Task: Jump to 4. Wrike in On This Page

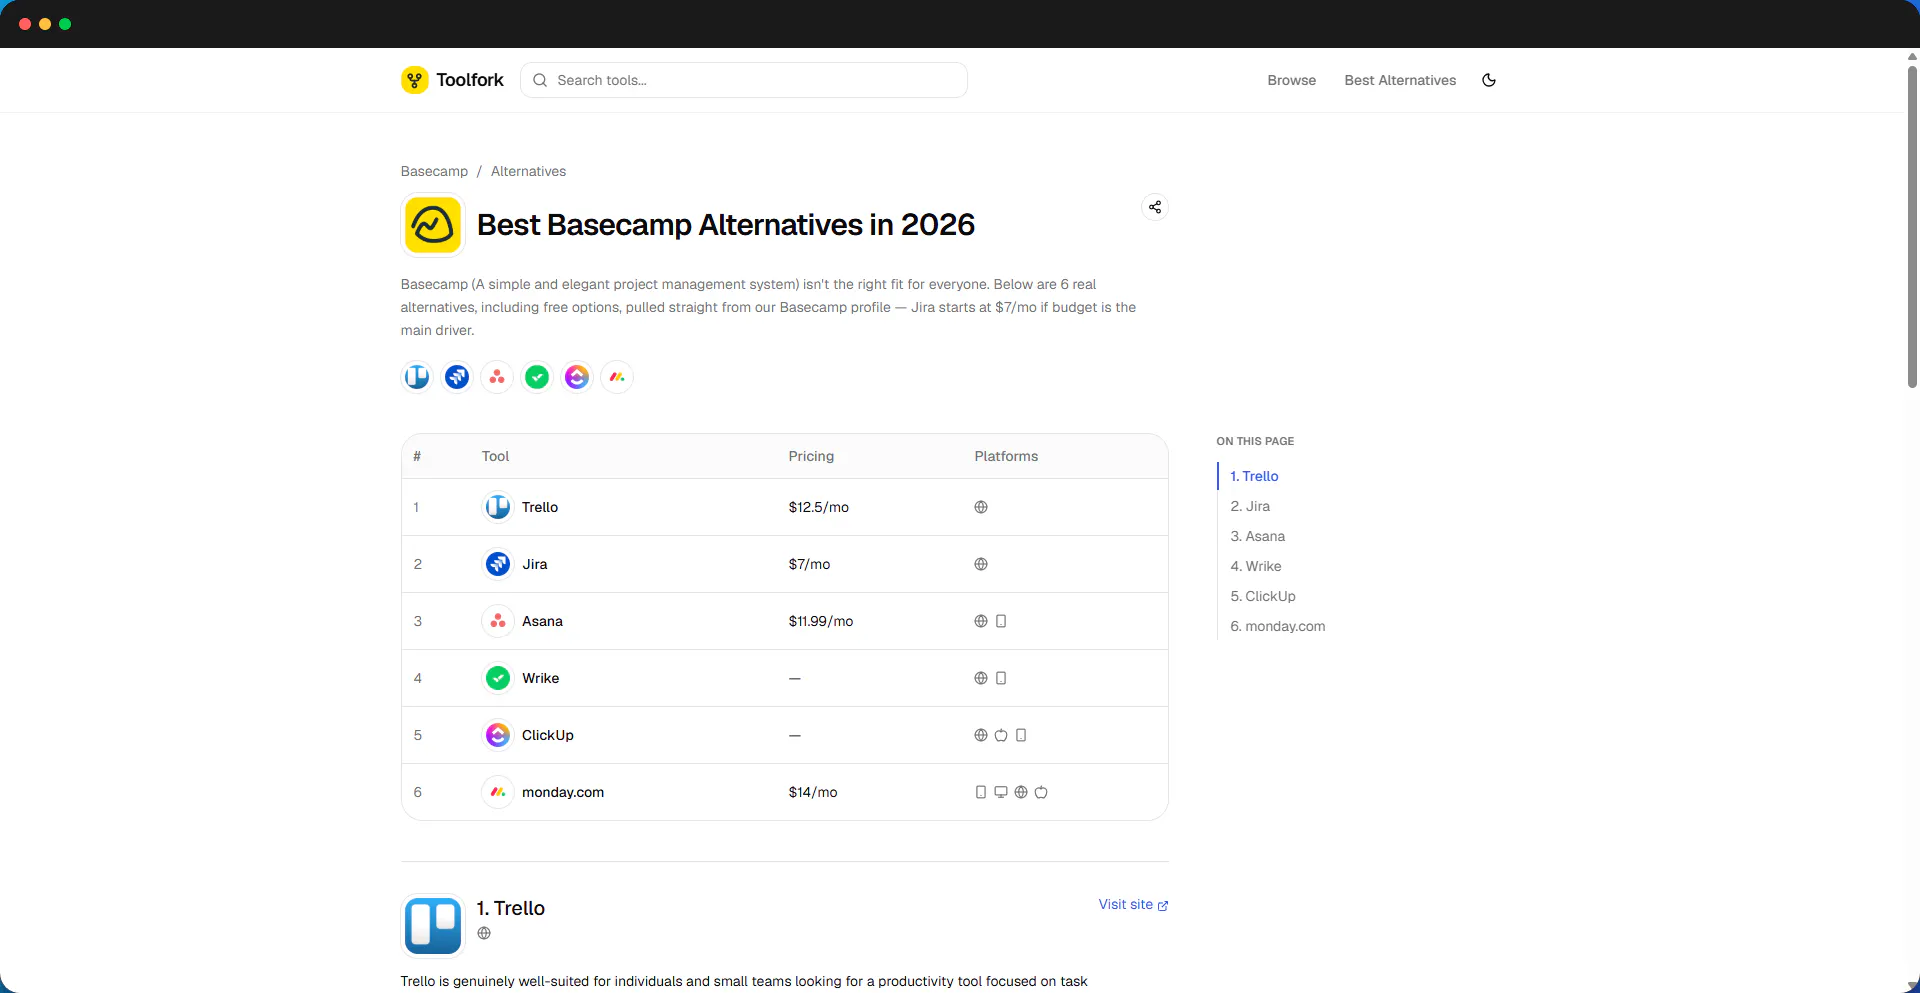Action: coord(1255,566)
